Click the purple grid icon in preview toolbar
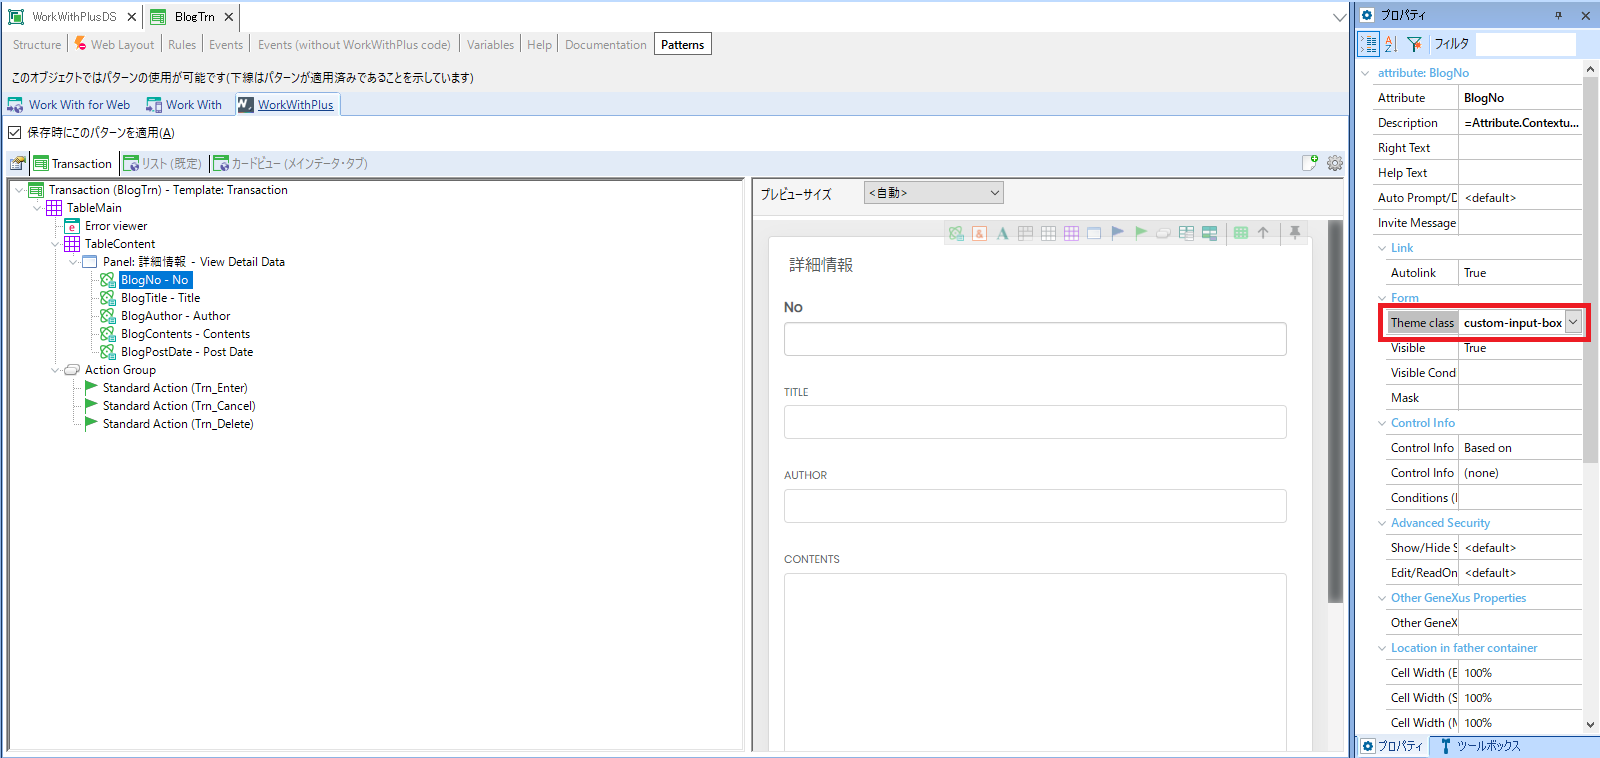Screen dimensions: 1600x758 click(x=1071, y=233)
